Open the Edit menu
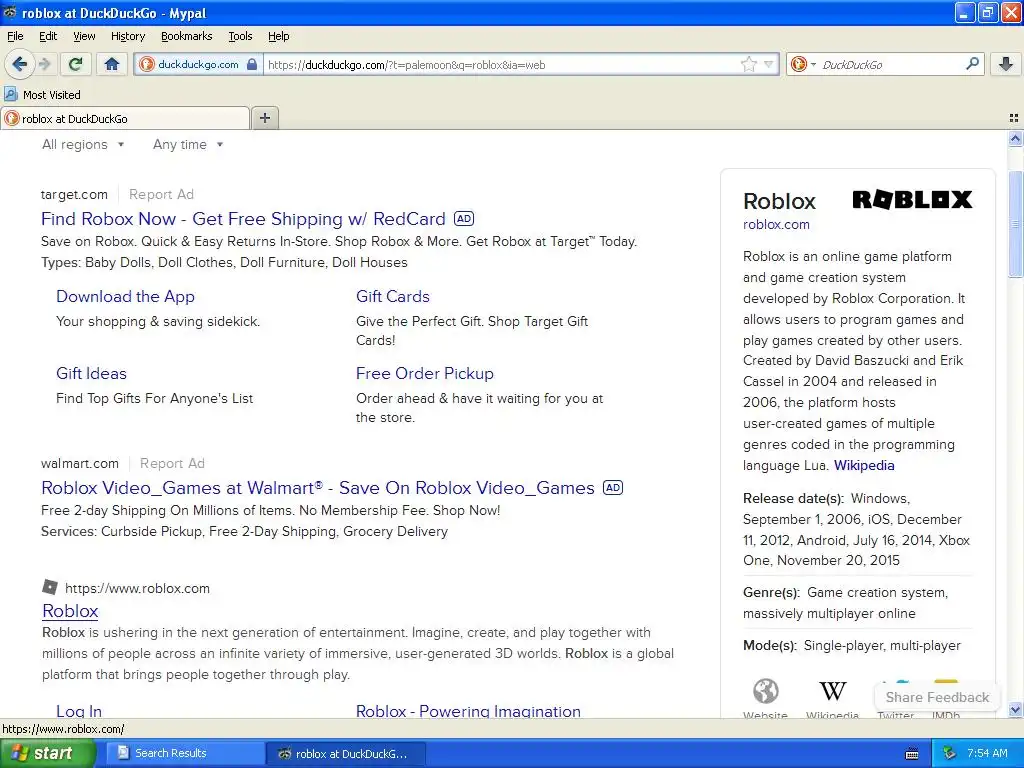 pos(48,36)
